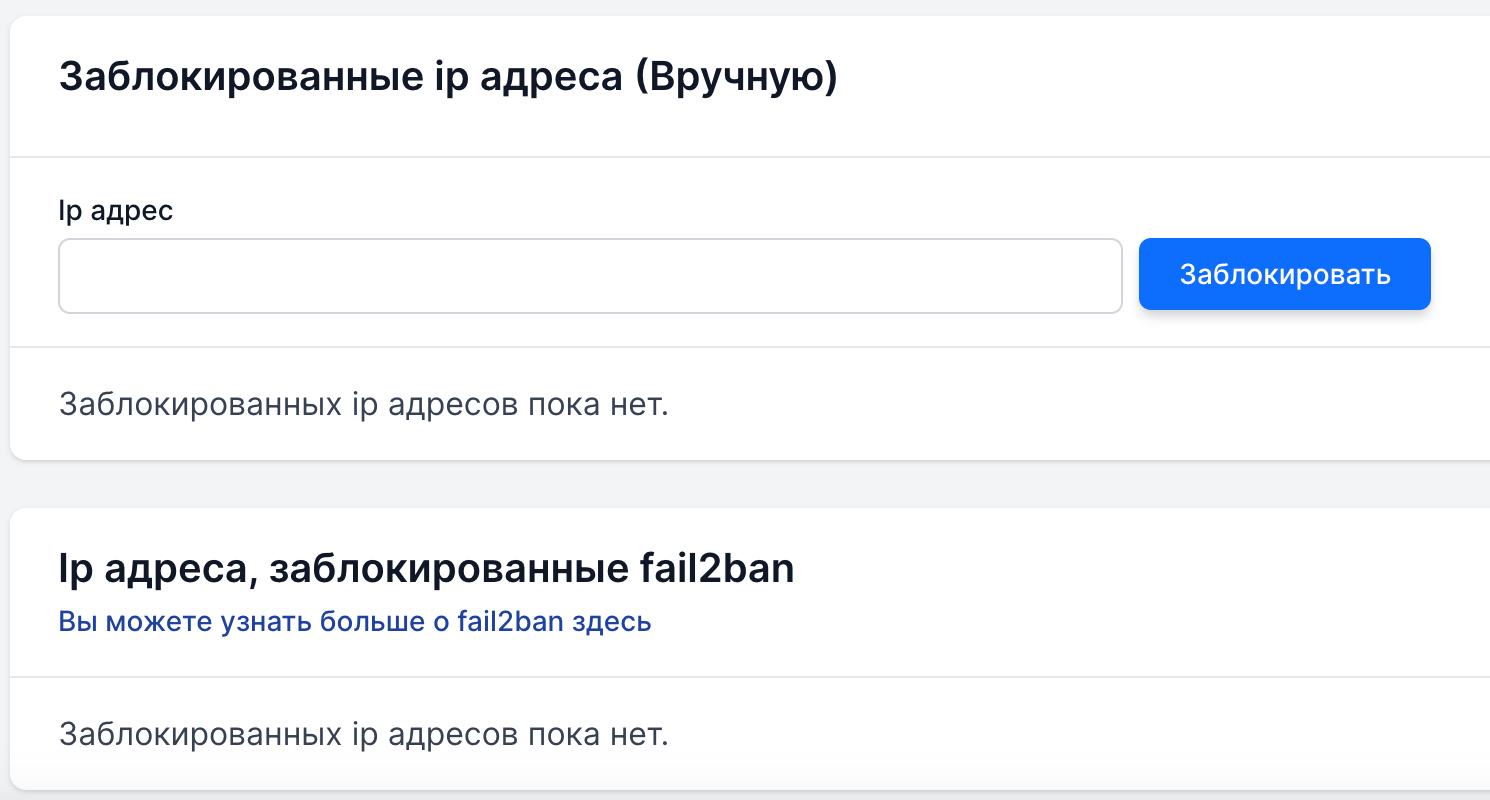1490x800 pixels.
Task: Click the empty-list message in the fail2ban card
Action: click(x=363, y=735)
